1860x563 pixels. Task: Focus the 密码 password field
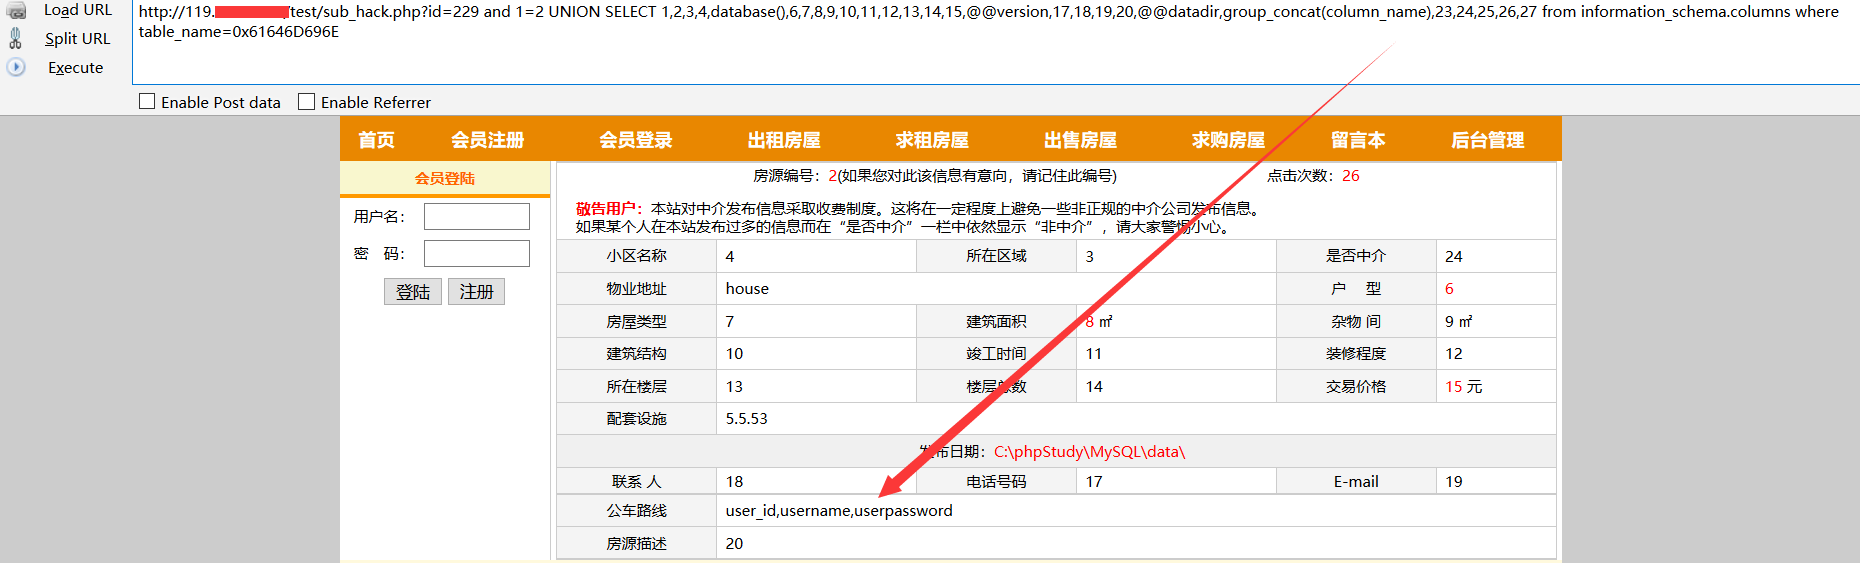tap(477, 253)
